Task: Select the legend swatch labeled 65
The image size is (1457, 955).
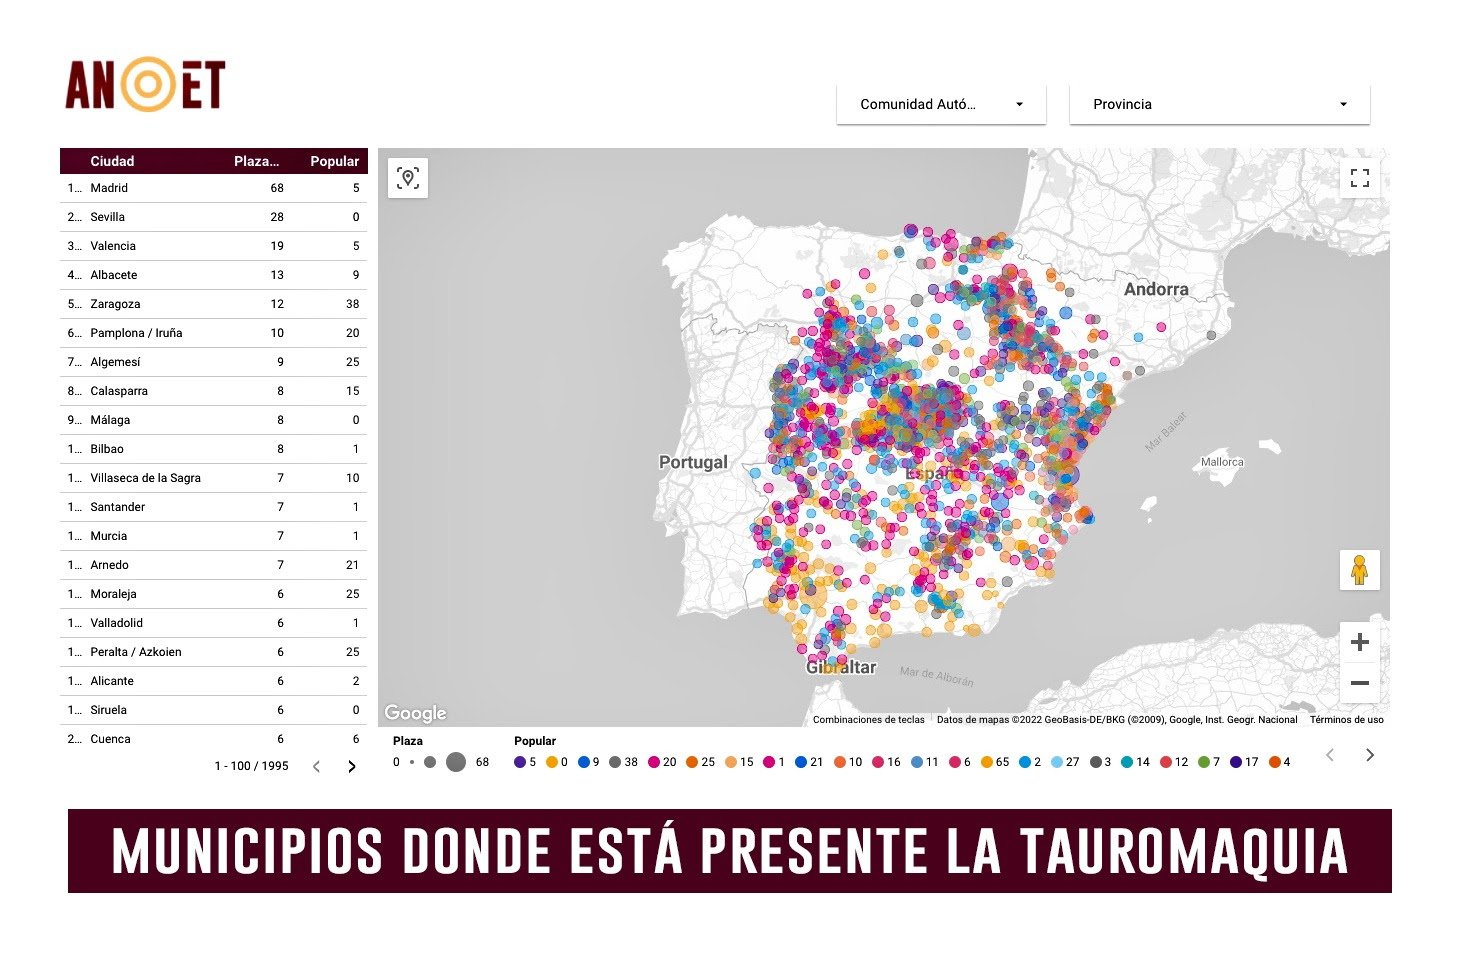Action: click(x=987, y=762)
